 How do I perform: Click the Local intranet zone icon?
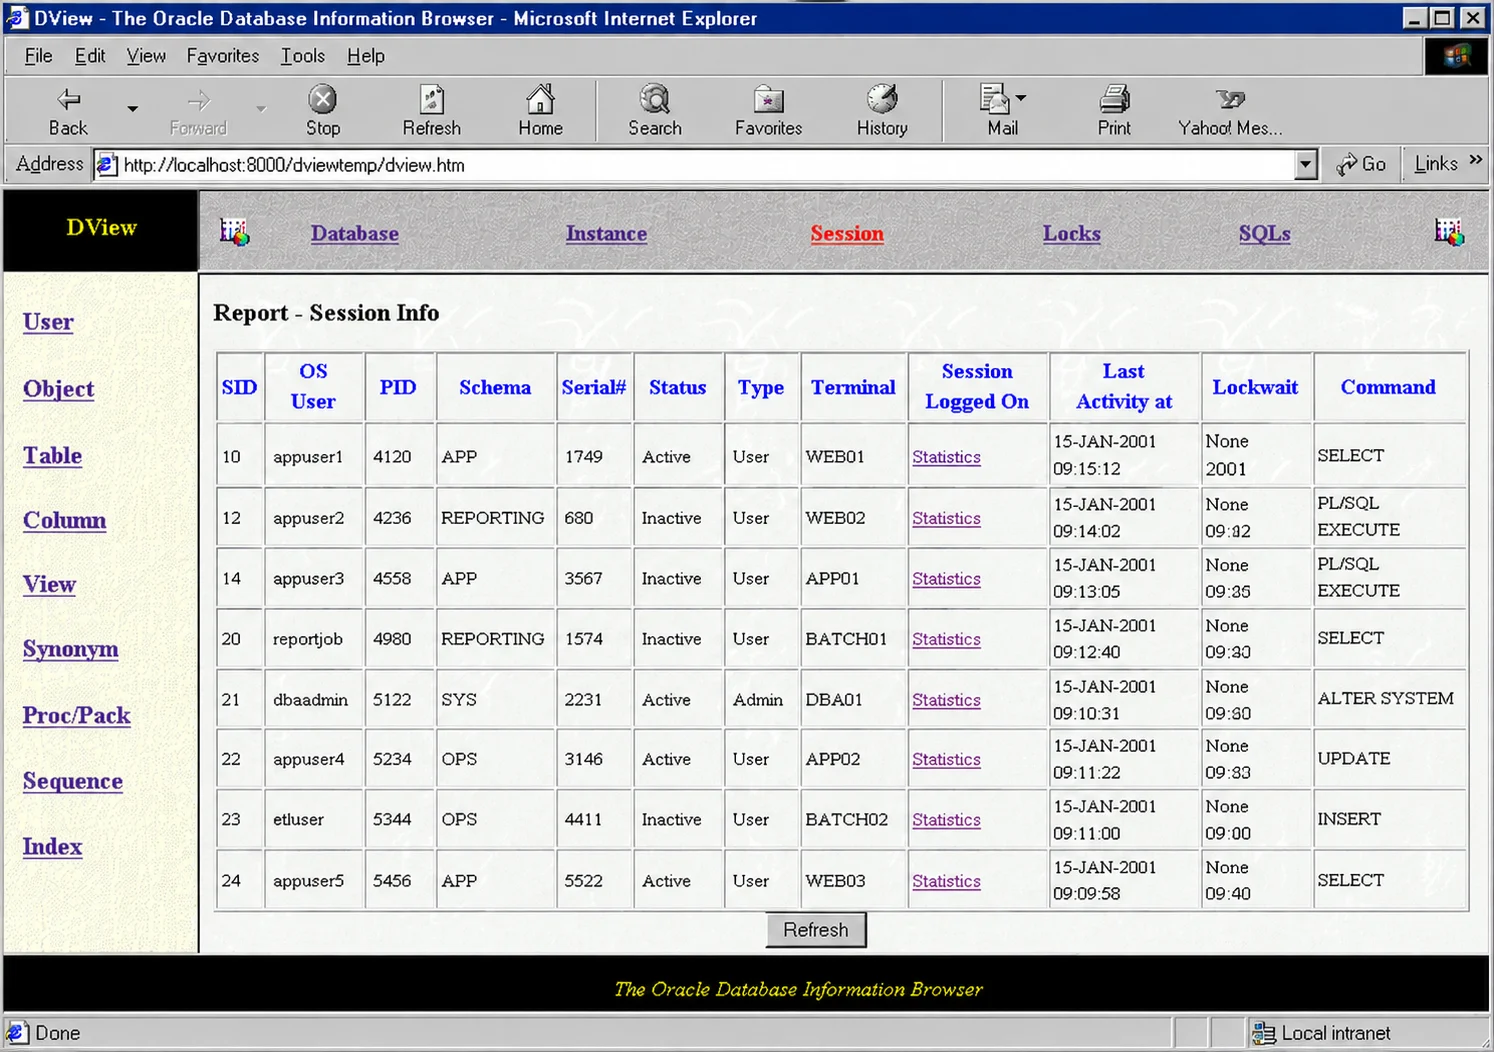[1264, 1033]
